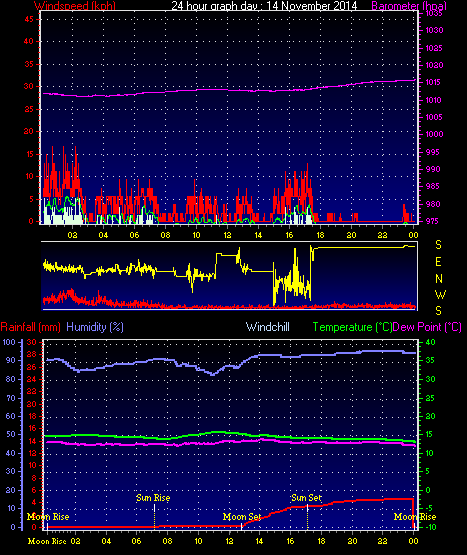
Task: Click the Rainfall (mm) legend label
Action: (30, 327)
